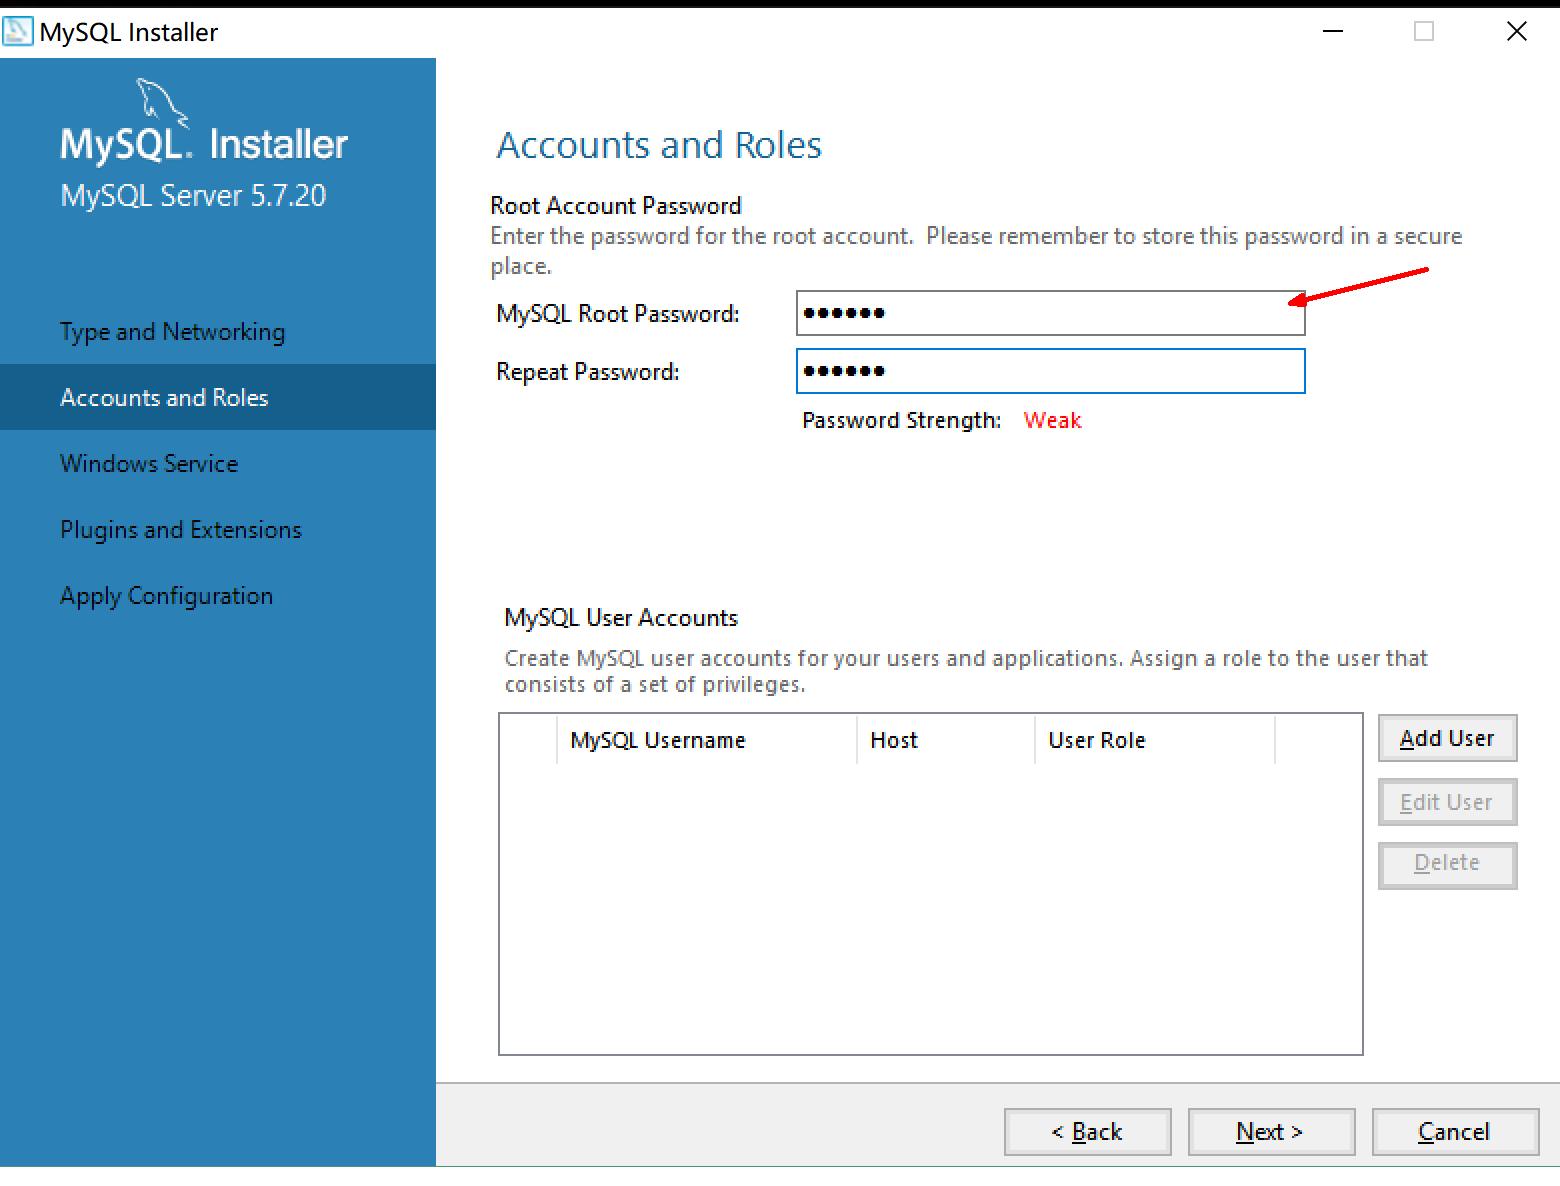Click the Edit User button
This screenshot has height=1186, width=1560.
click(1447, 802)
